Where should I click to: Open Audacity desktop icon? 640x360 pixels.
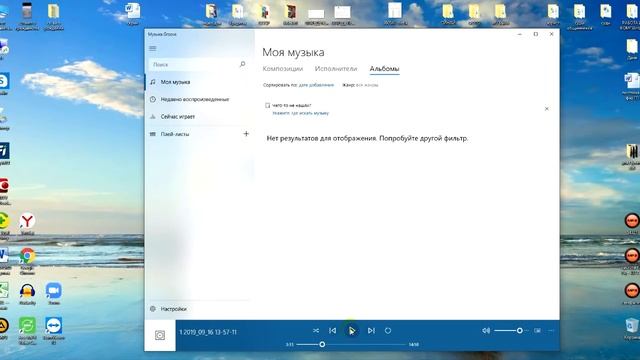point(27,294)
